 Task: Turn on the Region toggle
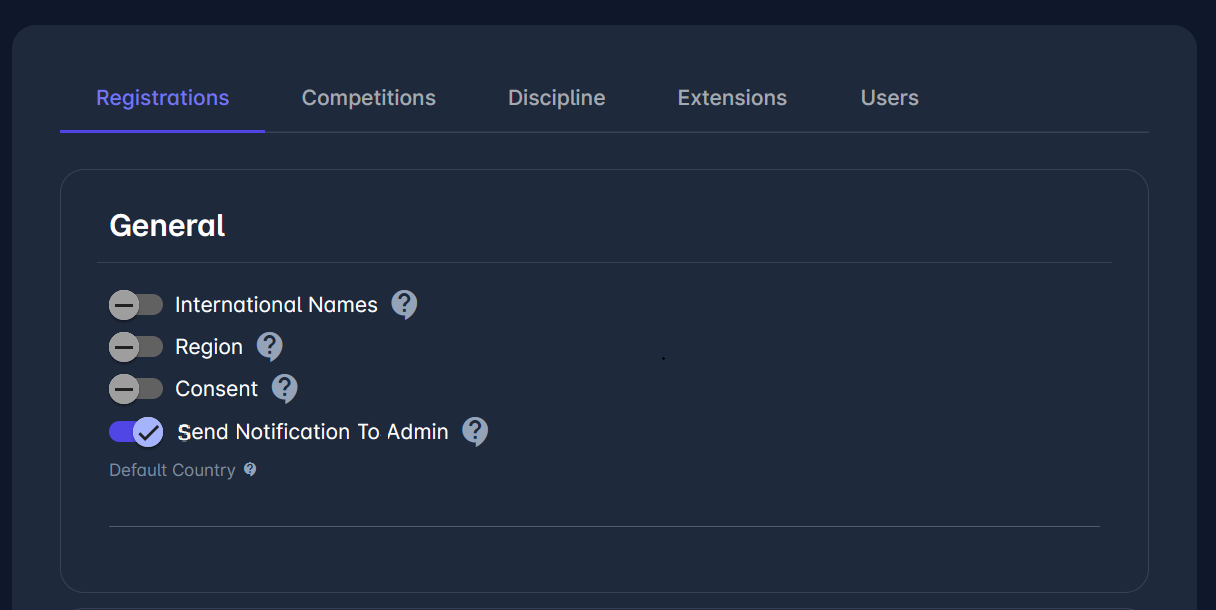coord(136,347)
